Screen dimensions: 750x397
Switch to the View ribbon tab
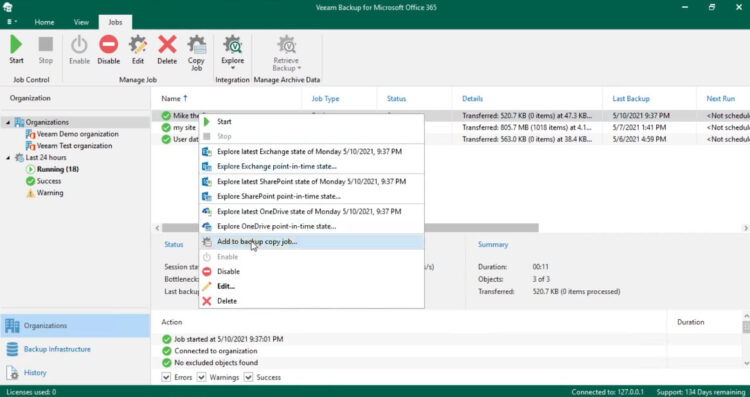81,22
